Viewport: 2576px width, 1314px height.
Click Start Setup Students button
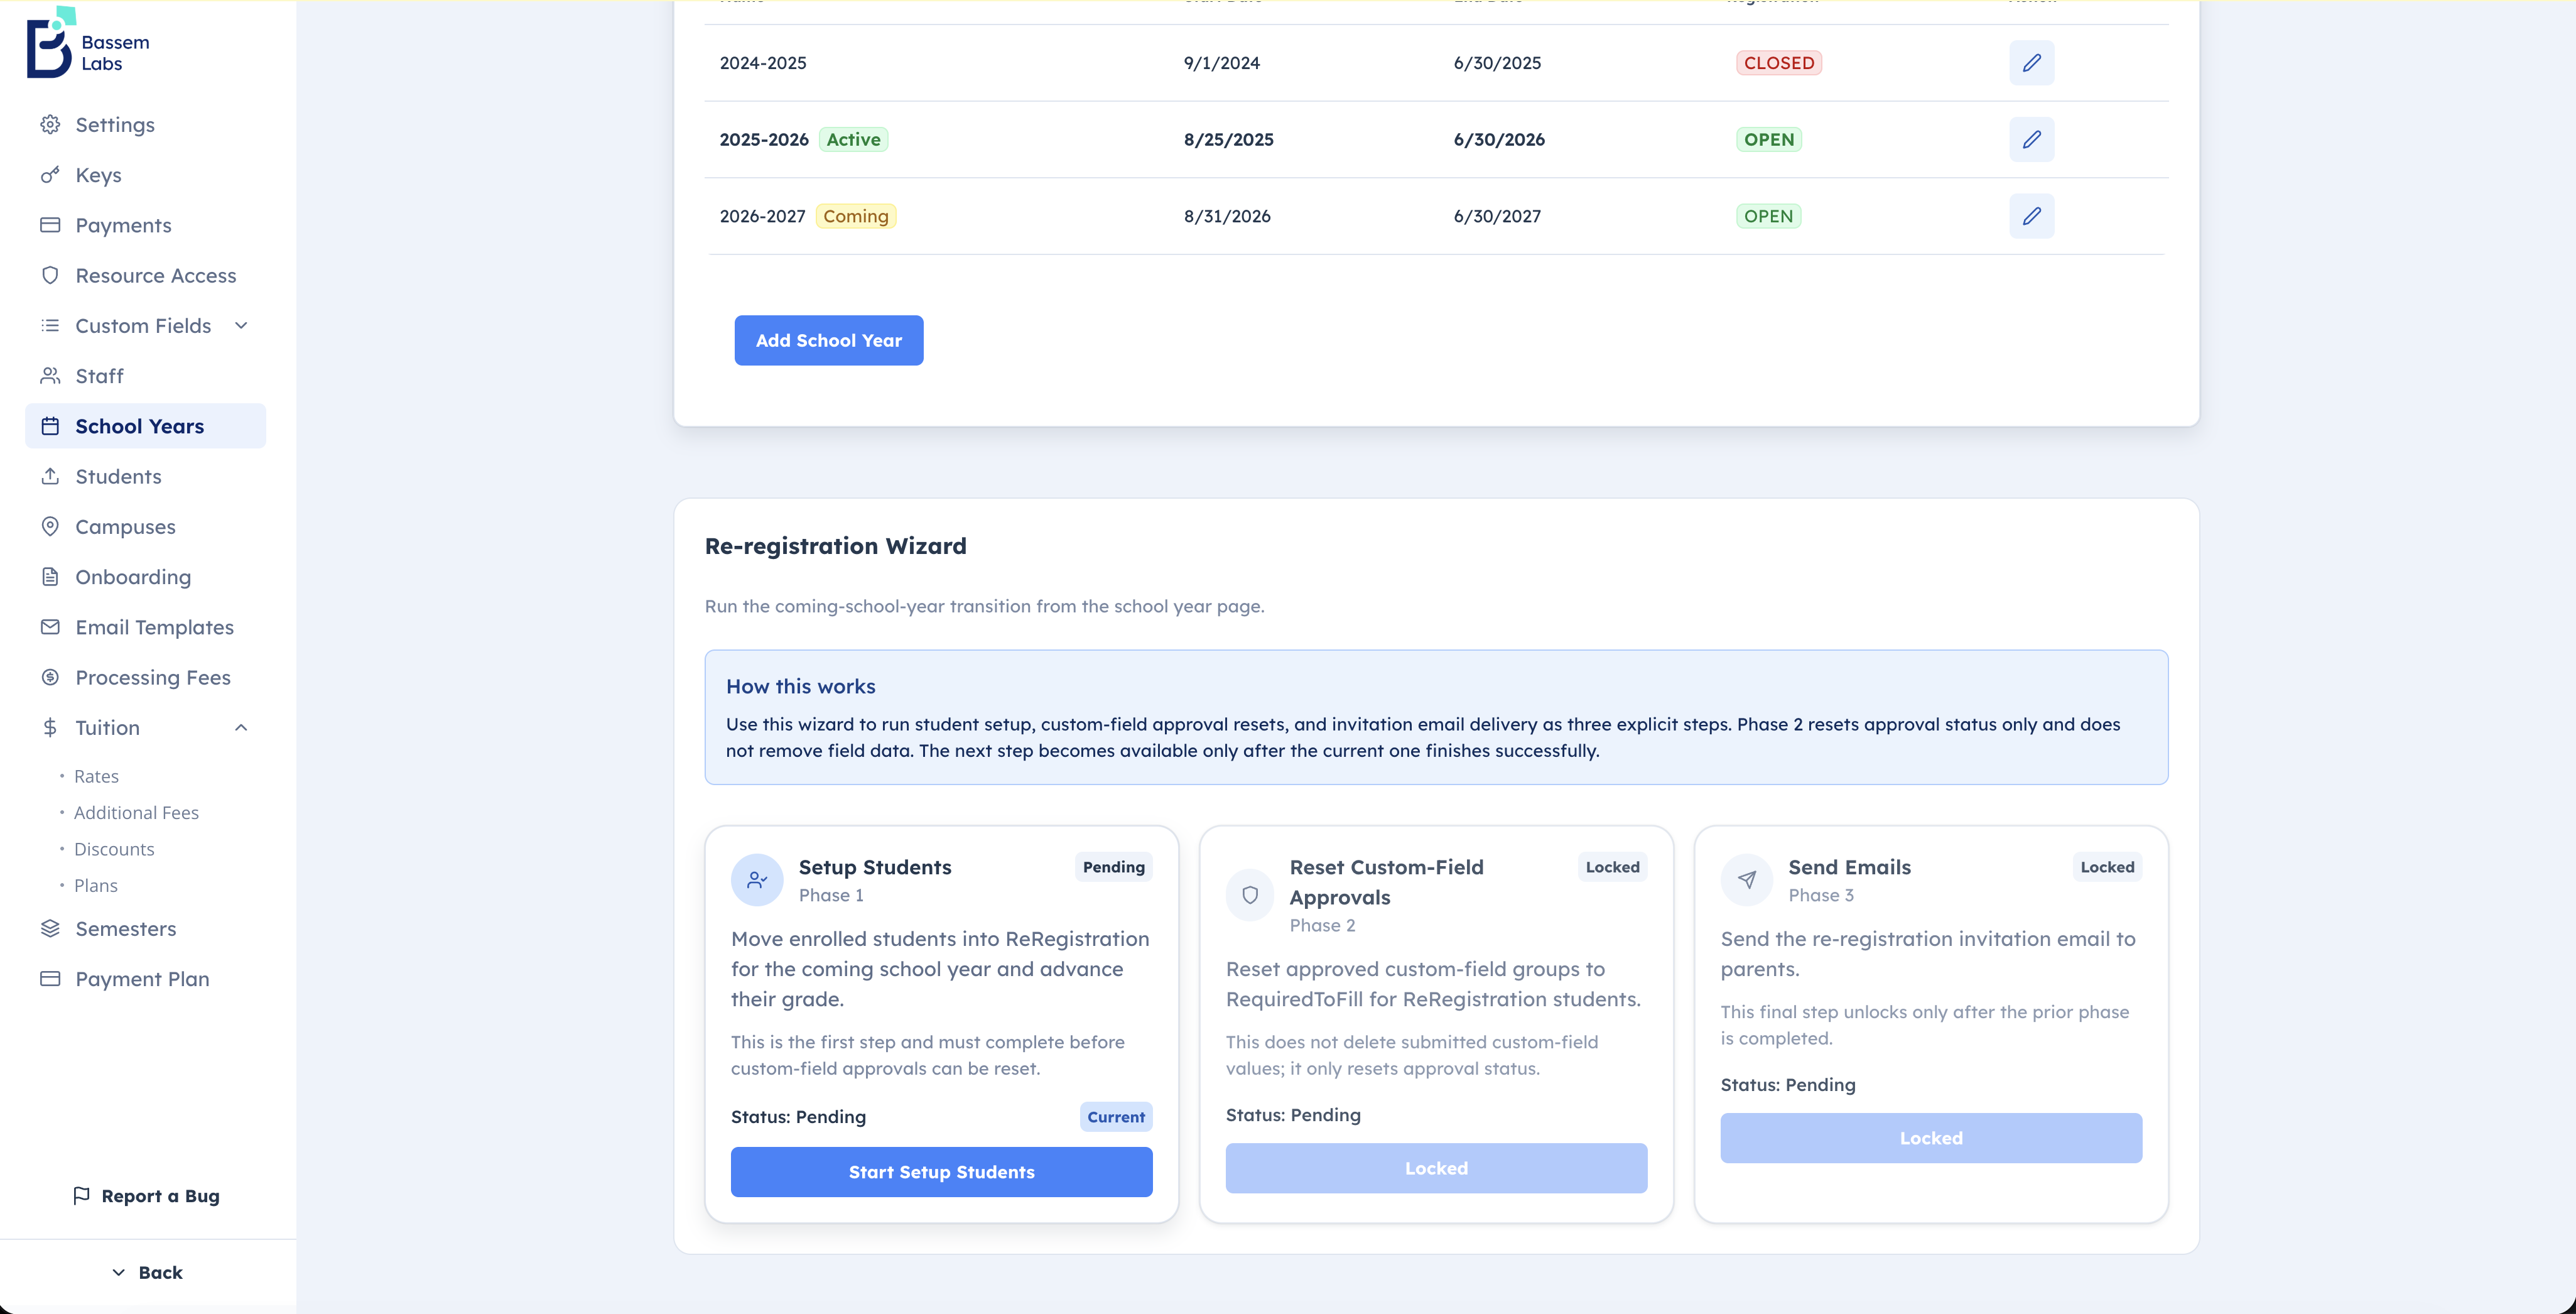[941, 1172]
